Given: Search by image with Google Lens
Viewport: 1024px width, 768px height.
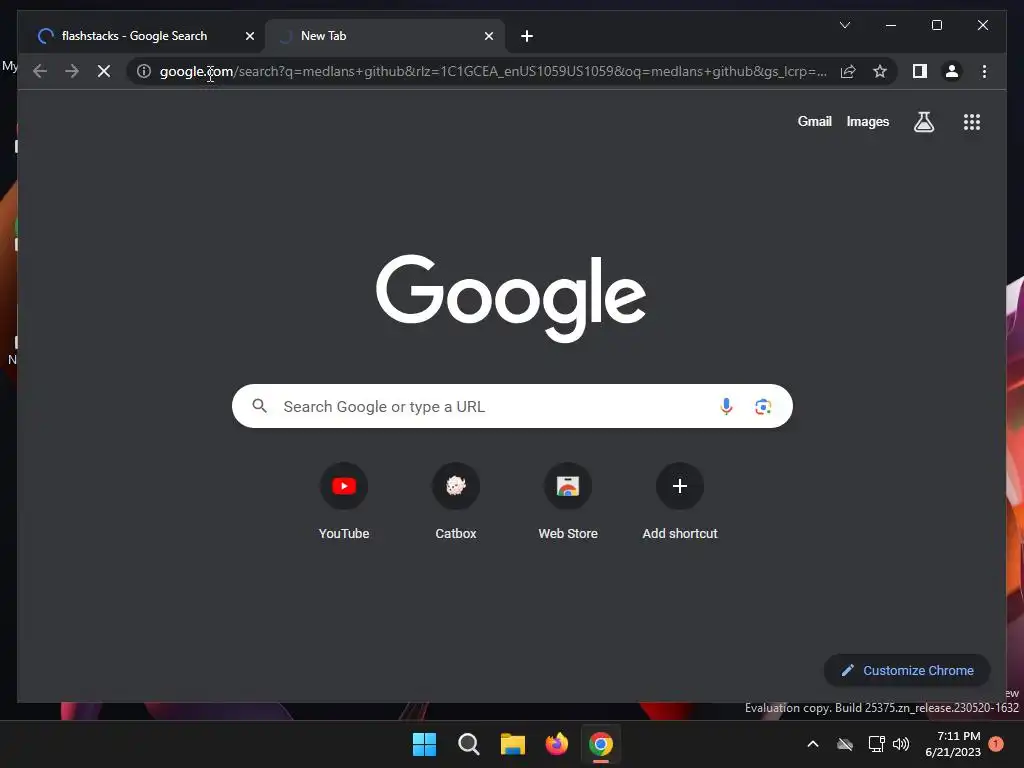Looking at the screenshot, I should tap(763, 407).
